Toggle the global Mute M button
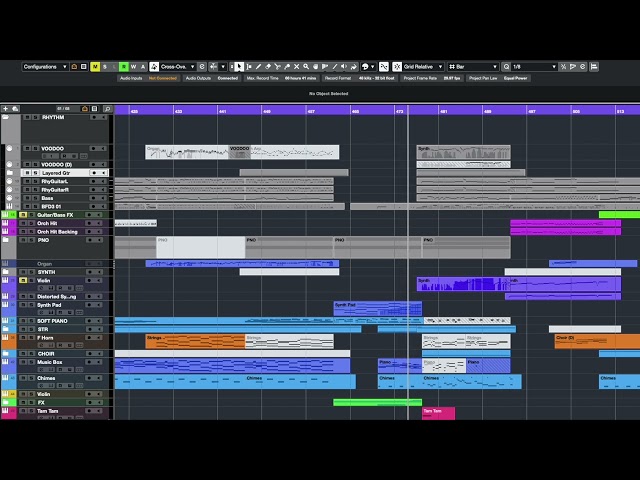The image size is (640, 480). pyautogui.click(x=95, y=67)
